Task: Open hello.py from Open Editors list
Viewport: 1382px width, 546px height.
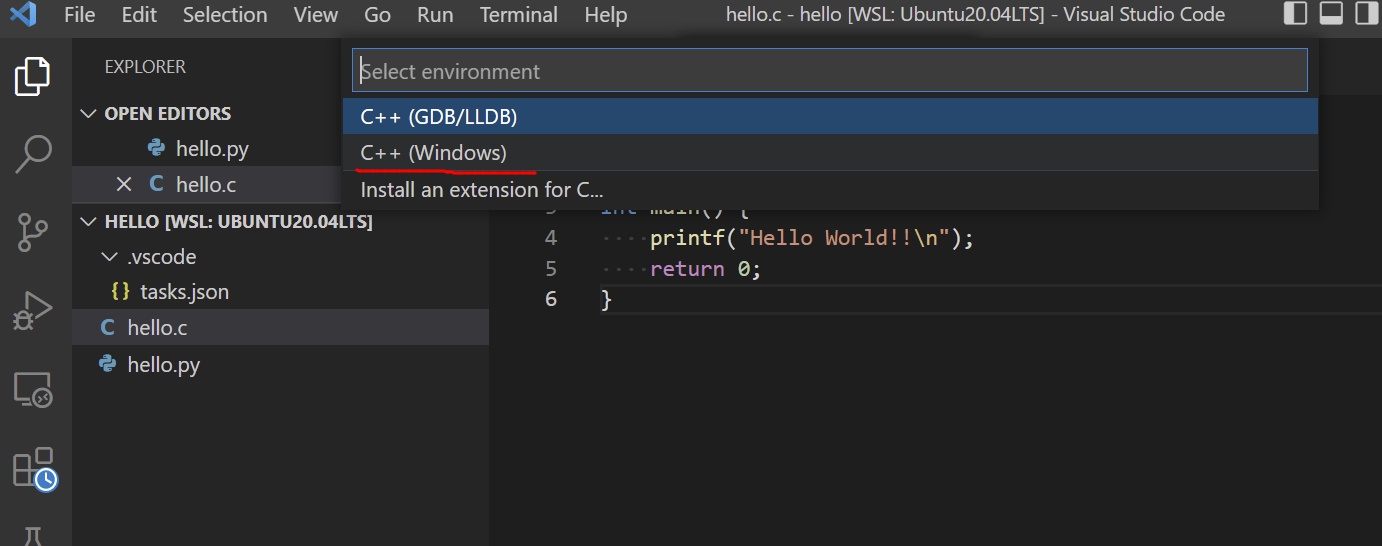Action: tap(212, 148)
